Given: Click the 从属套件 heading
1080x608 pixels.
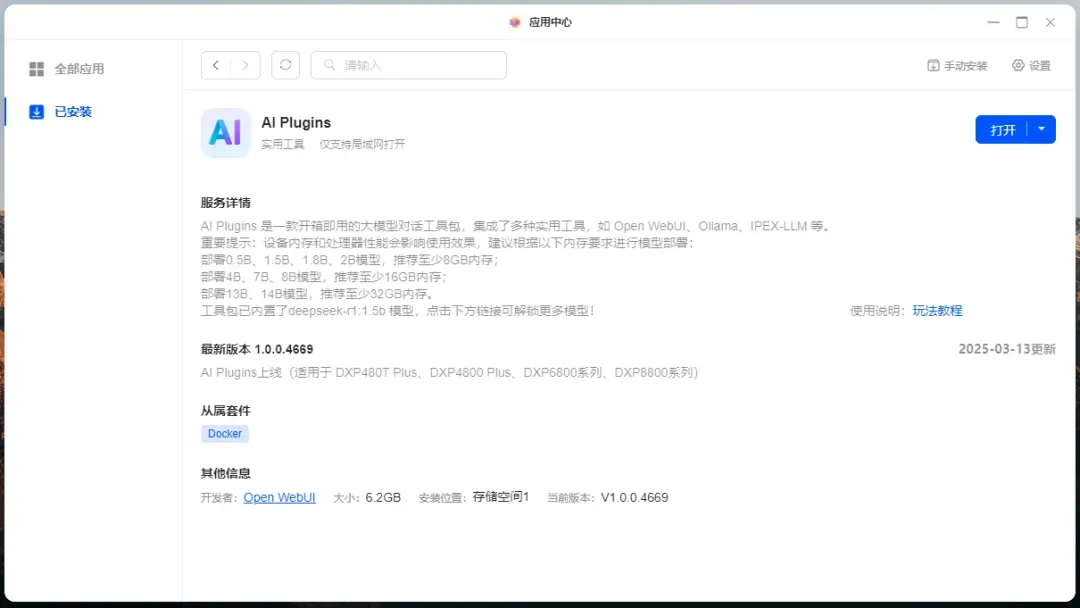Looking at the screenshot, I should point(225,411).
